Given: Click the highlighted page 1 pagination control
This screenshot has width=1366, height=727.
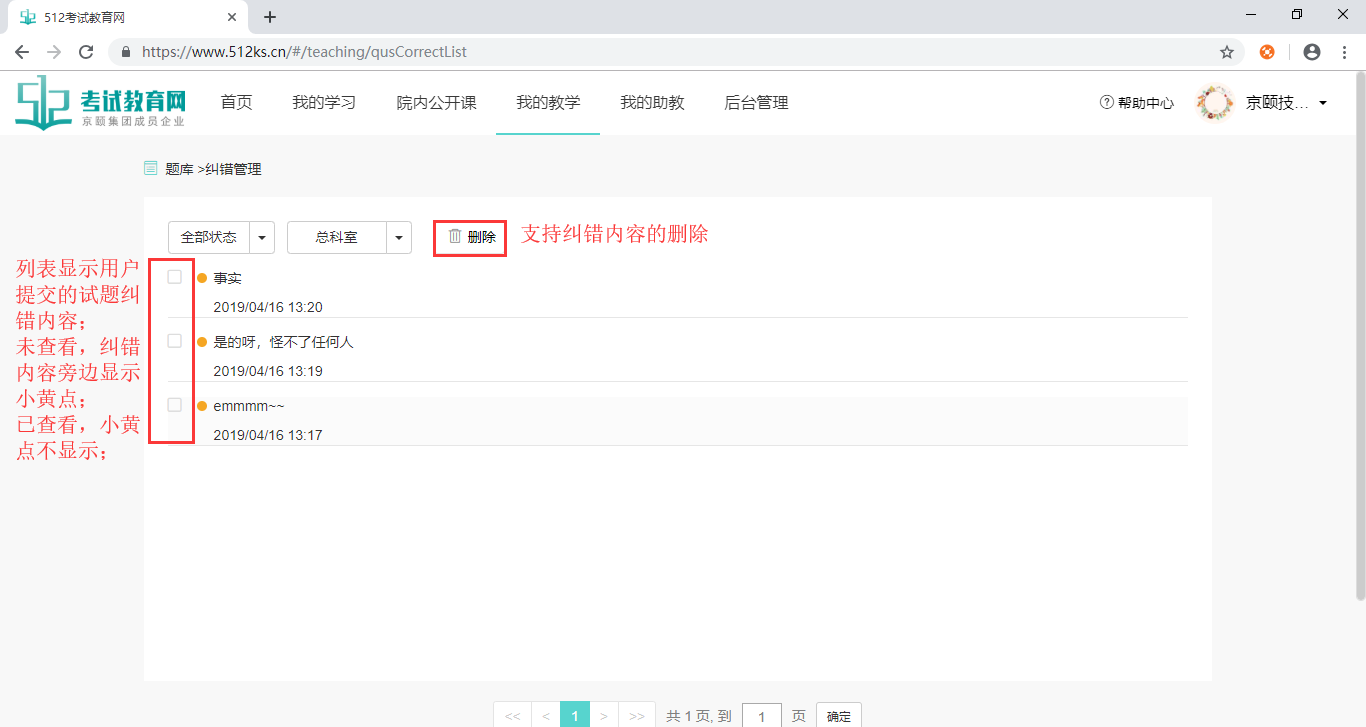Looking at the screenshot, I should [576, 715].
